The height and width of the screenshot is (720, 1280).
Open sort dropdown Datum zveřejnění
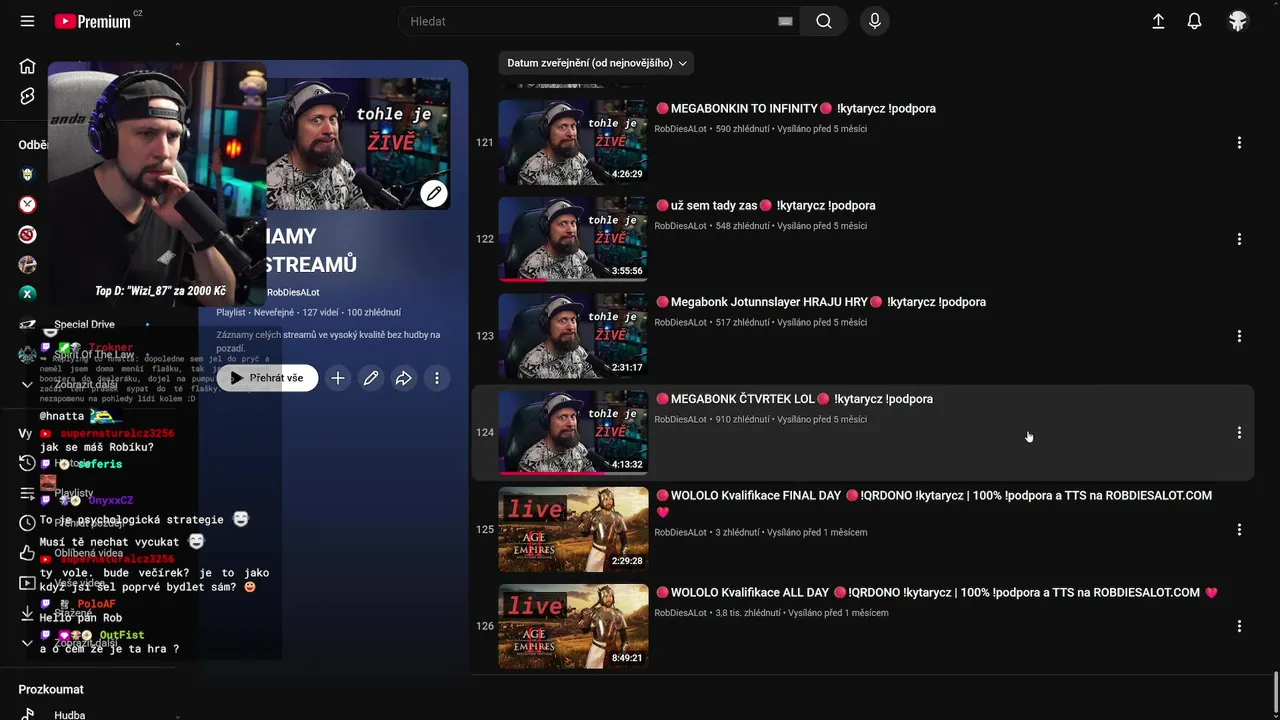(x=596, y=63)
